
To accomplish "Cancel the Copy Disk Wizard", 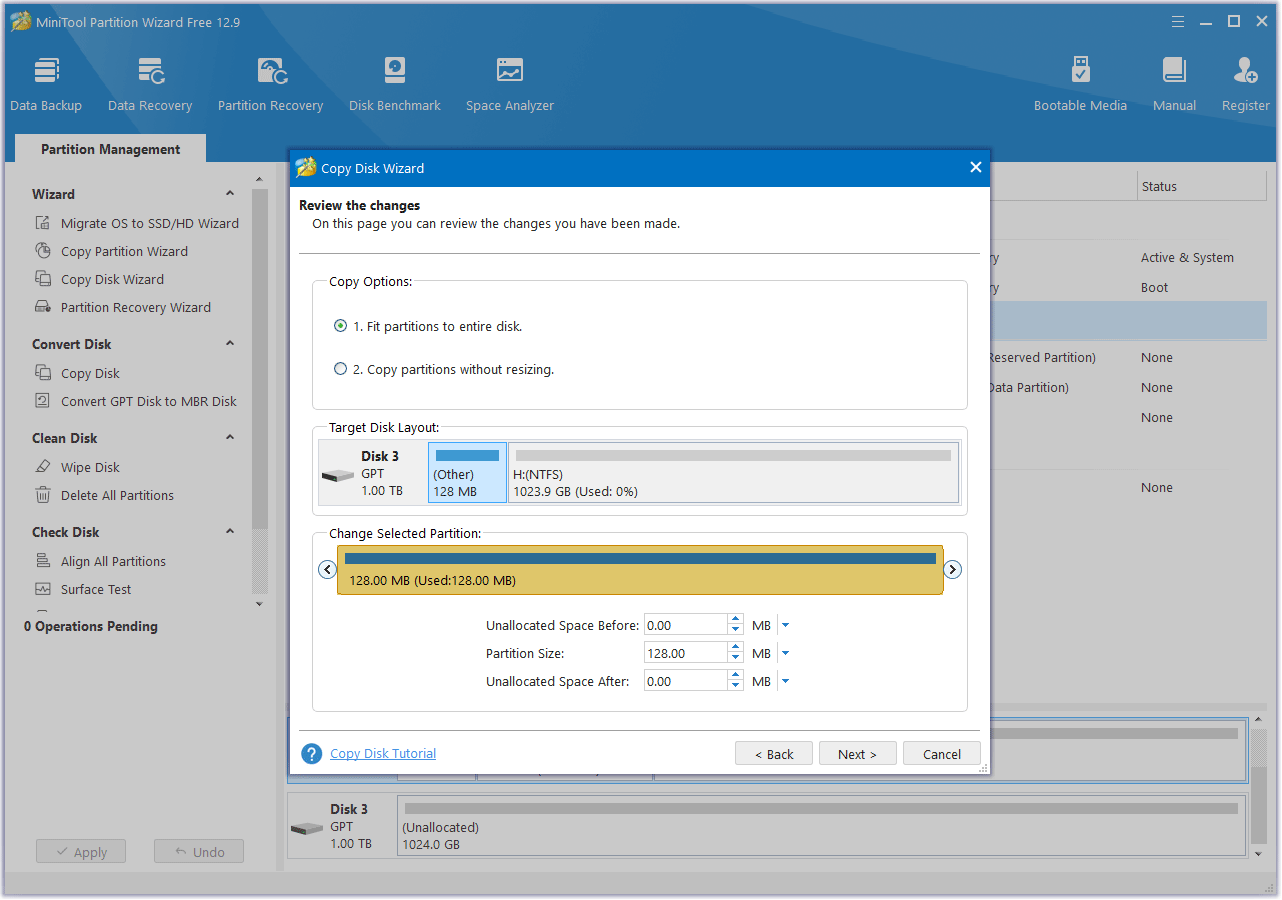I will (x=942, y=754).
